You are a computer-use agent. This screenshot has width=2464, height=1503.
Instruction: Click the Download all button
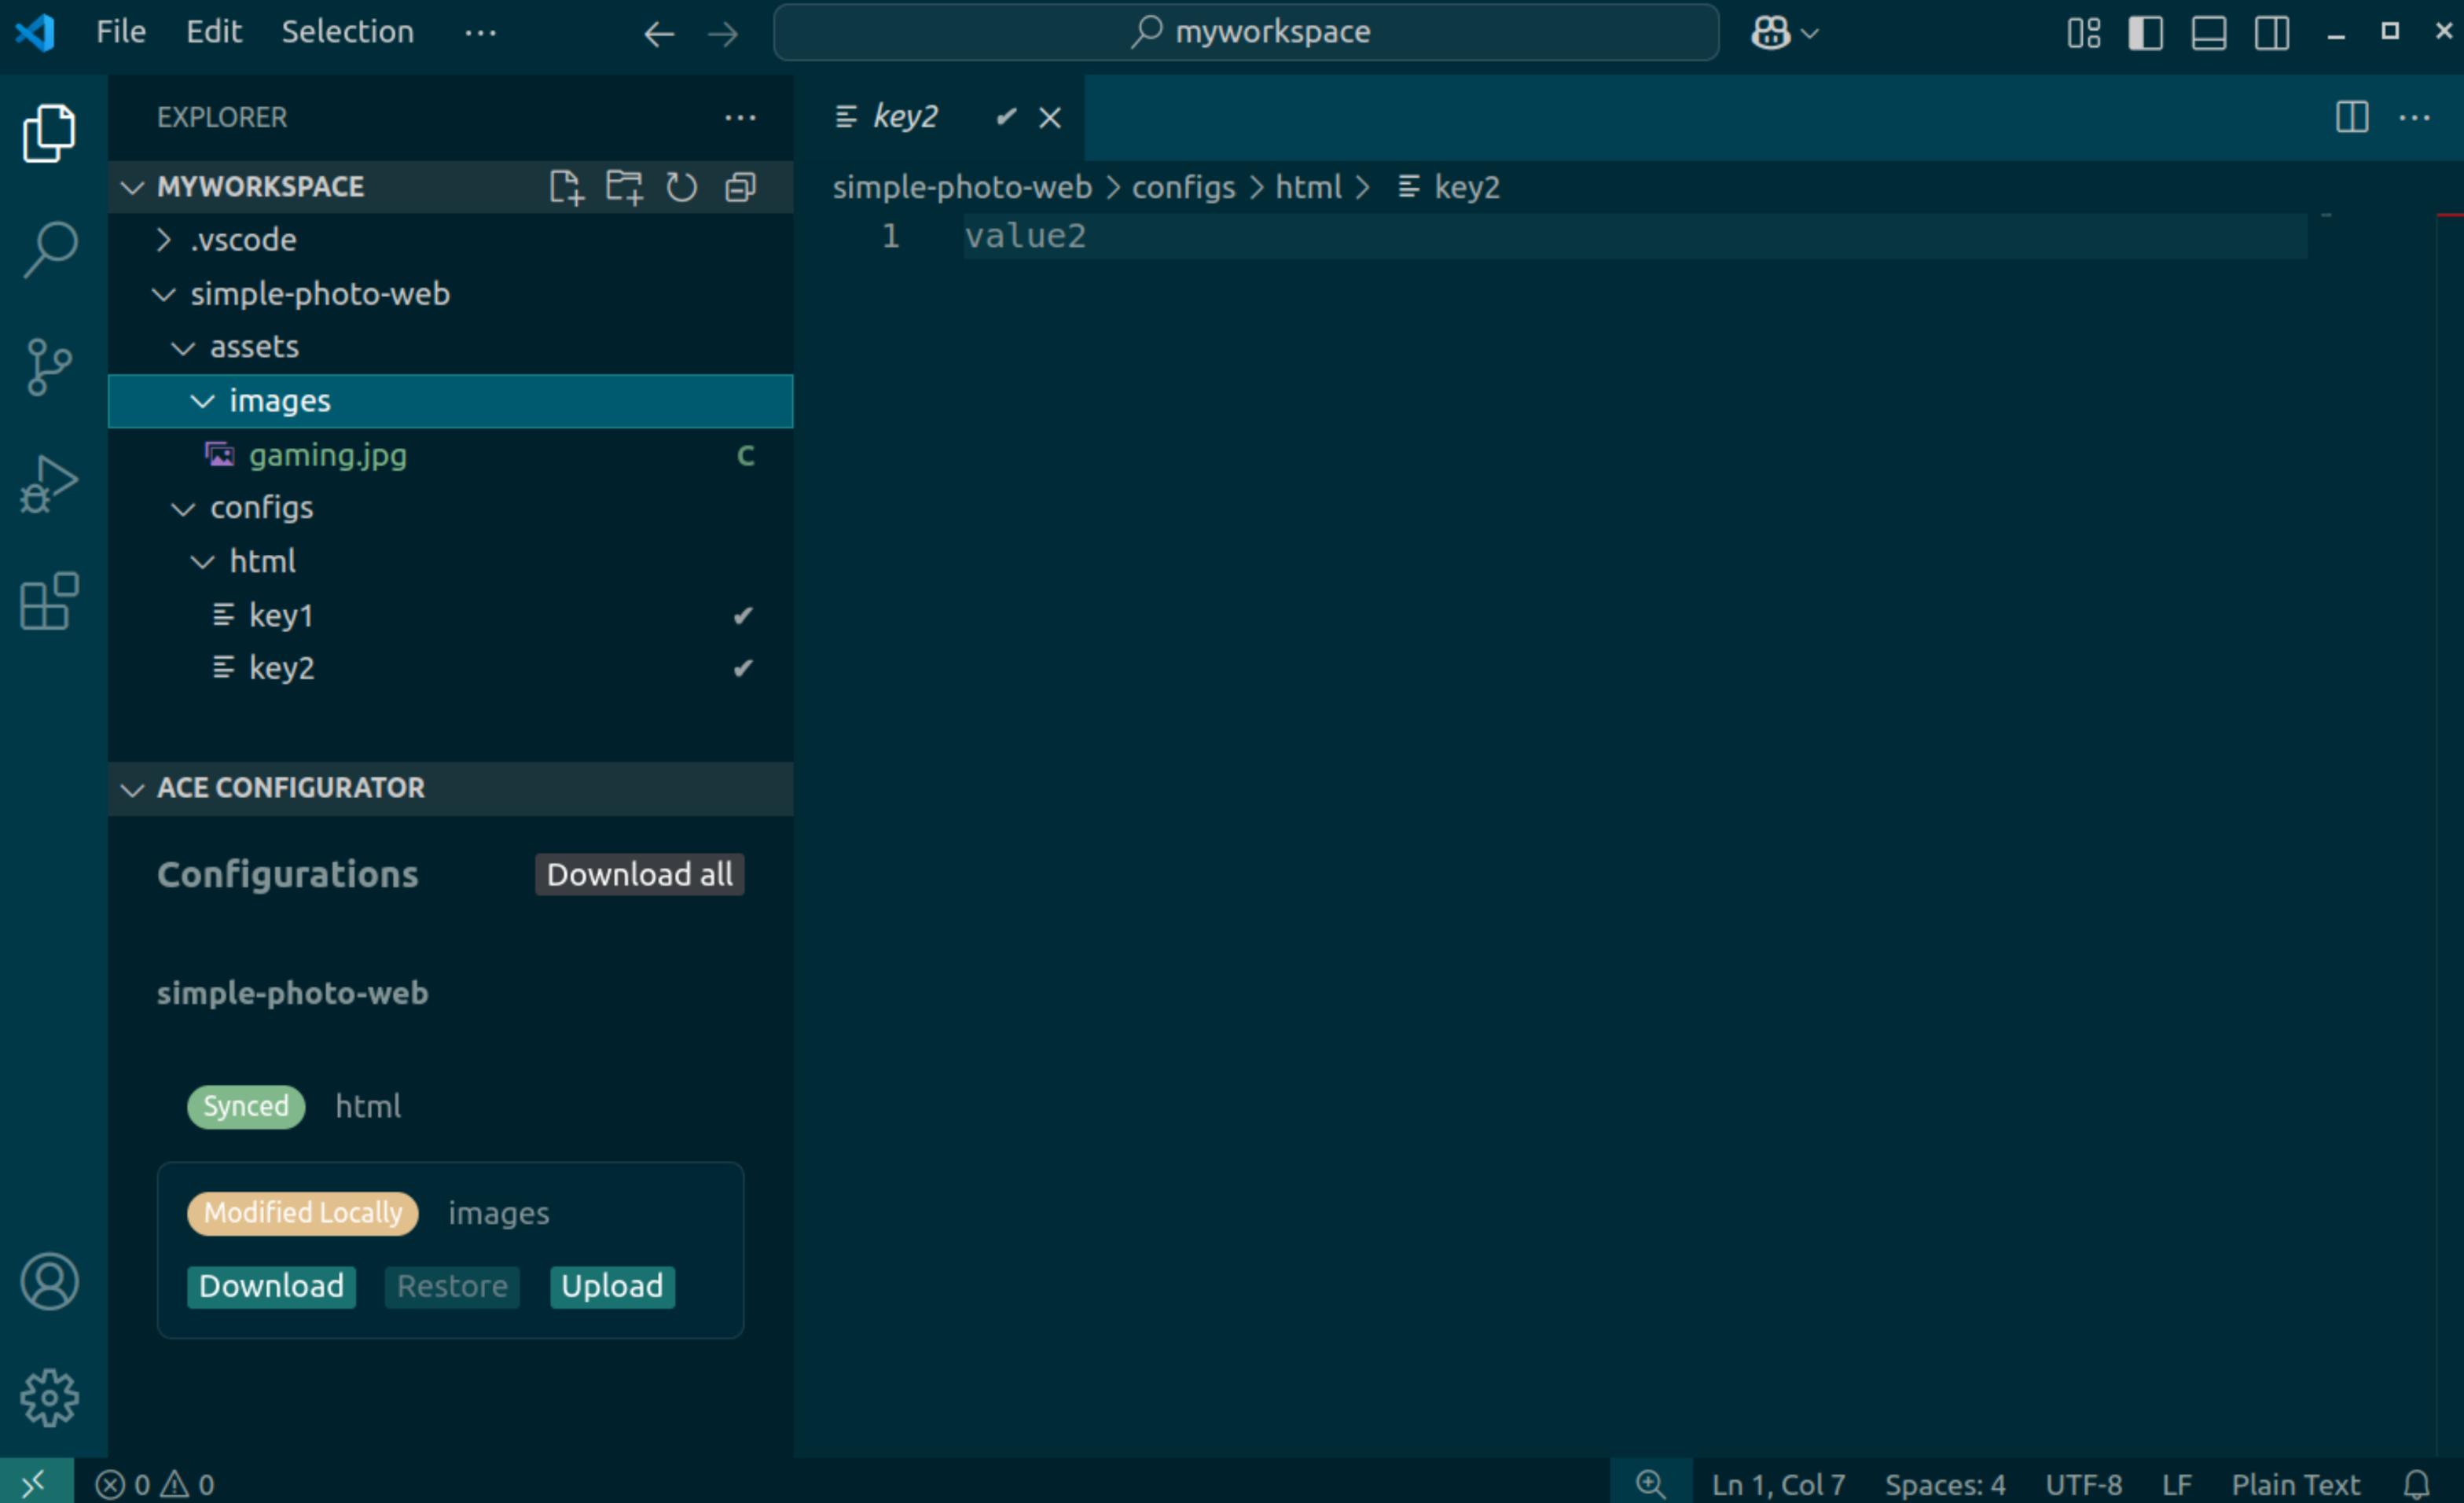coord(640,874)
